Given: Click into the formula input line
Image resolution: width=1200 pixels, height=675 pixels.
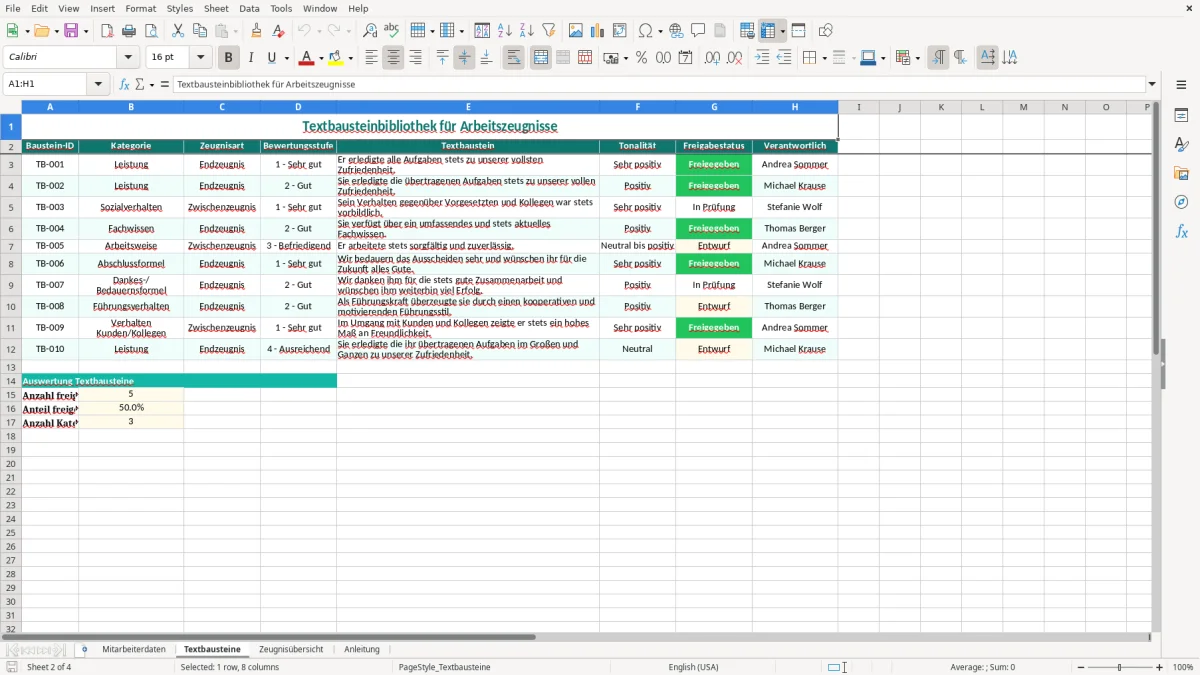Looking at the screenshot, I should click(658, 84).
